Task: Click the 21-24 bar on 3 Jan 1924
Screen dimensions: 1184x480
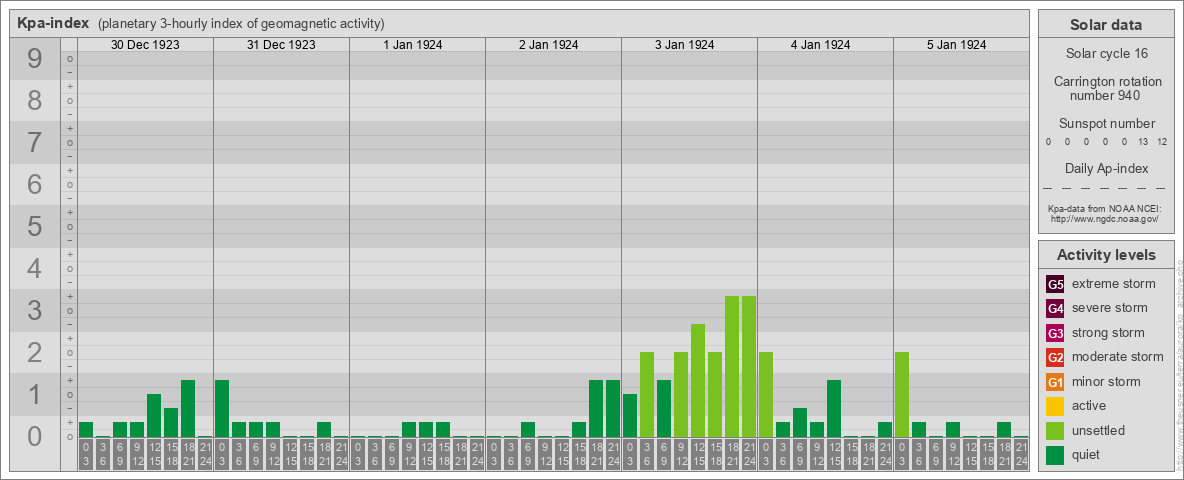Action: tap(749, 367)
